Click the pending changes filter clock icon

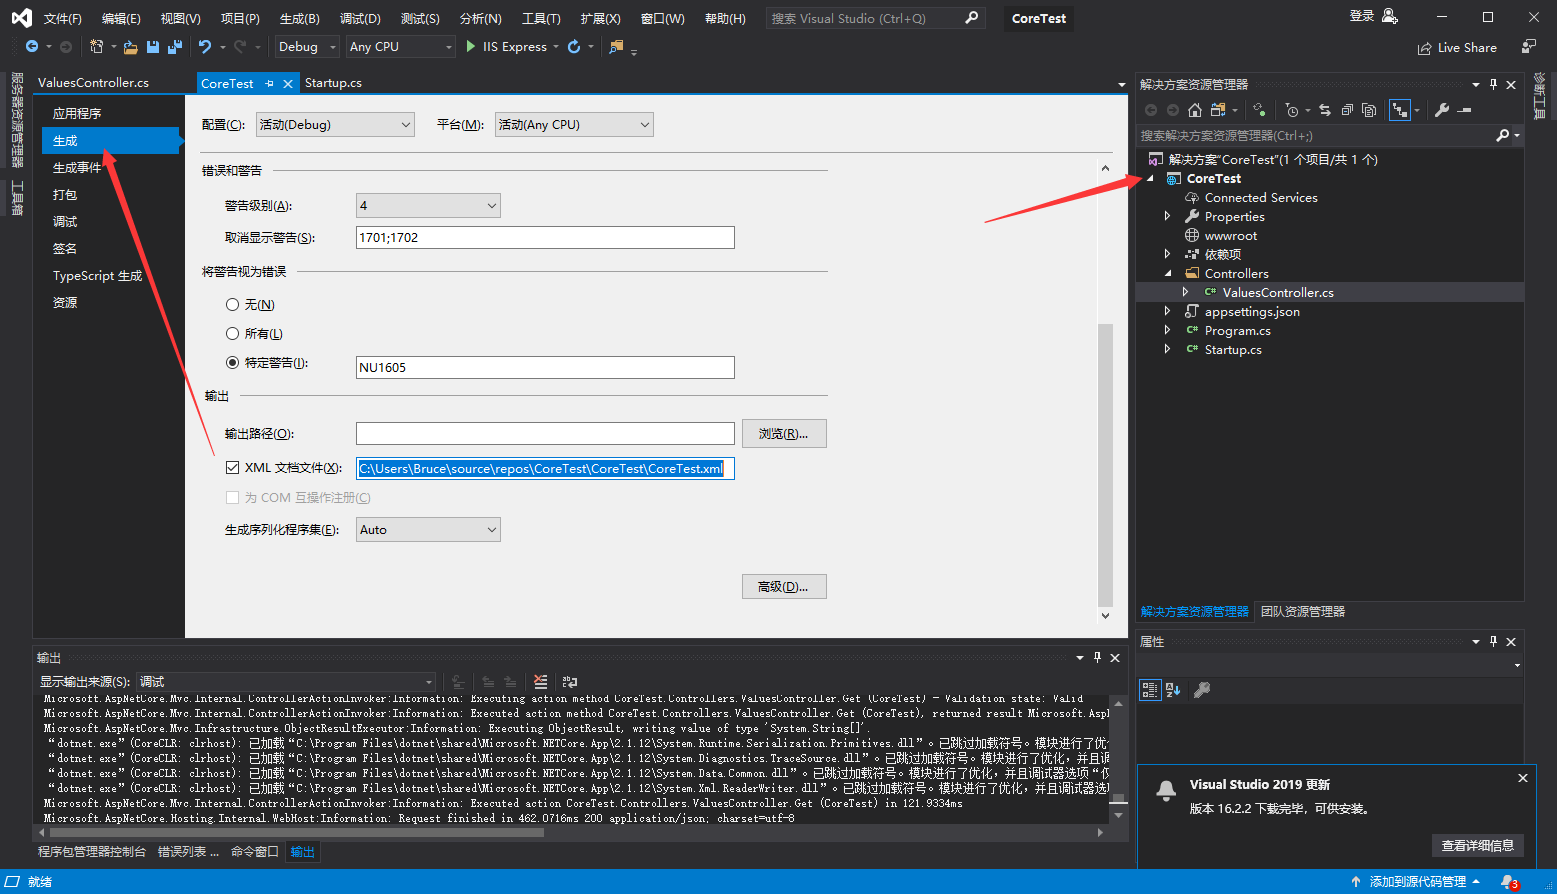(1292, 110)
